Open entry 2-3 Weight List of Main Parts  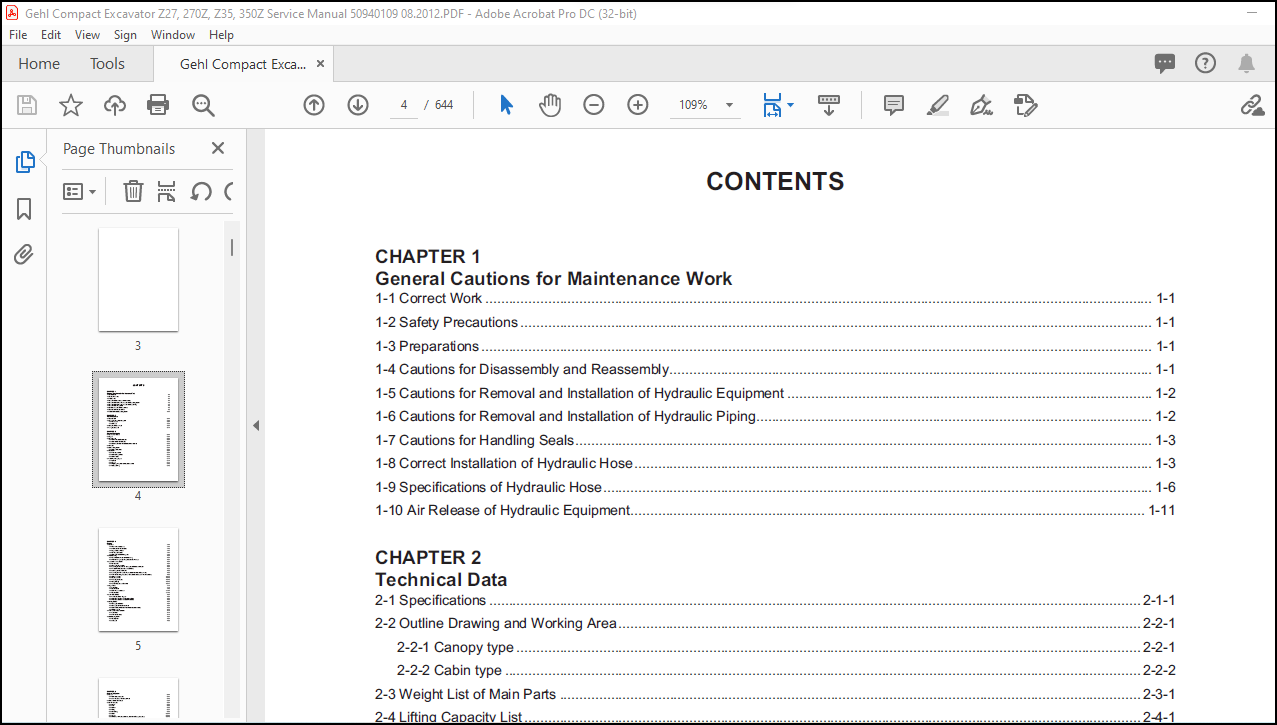coord(775,694)
